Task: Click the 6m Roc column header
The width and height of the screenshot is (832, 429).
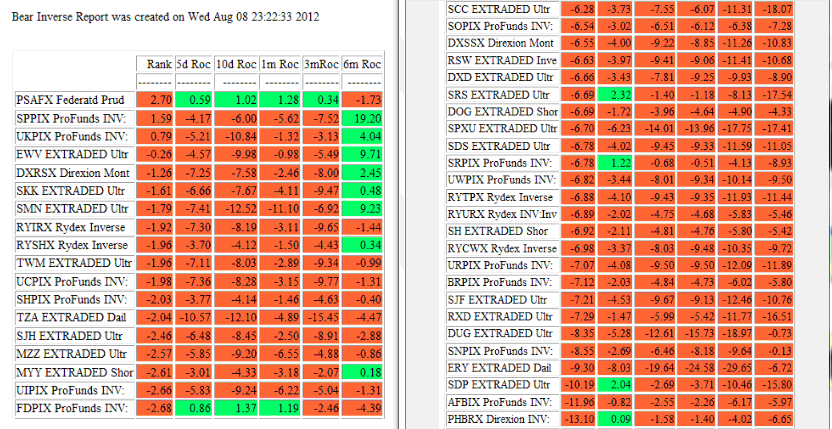Action: (362, 64)
